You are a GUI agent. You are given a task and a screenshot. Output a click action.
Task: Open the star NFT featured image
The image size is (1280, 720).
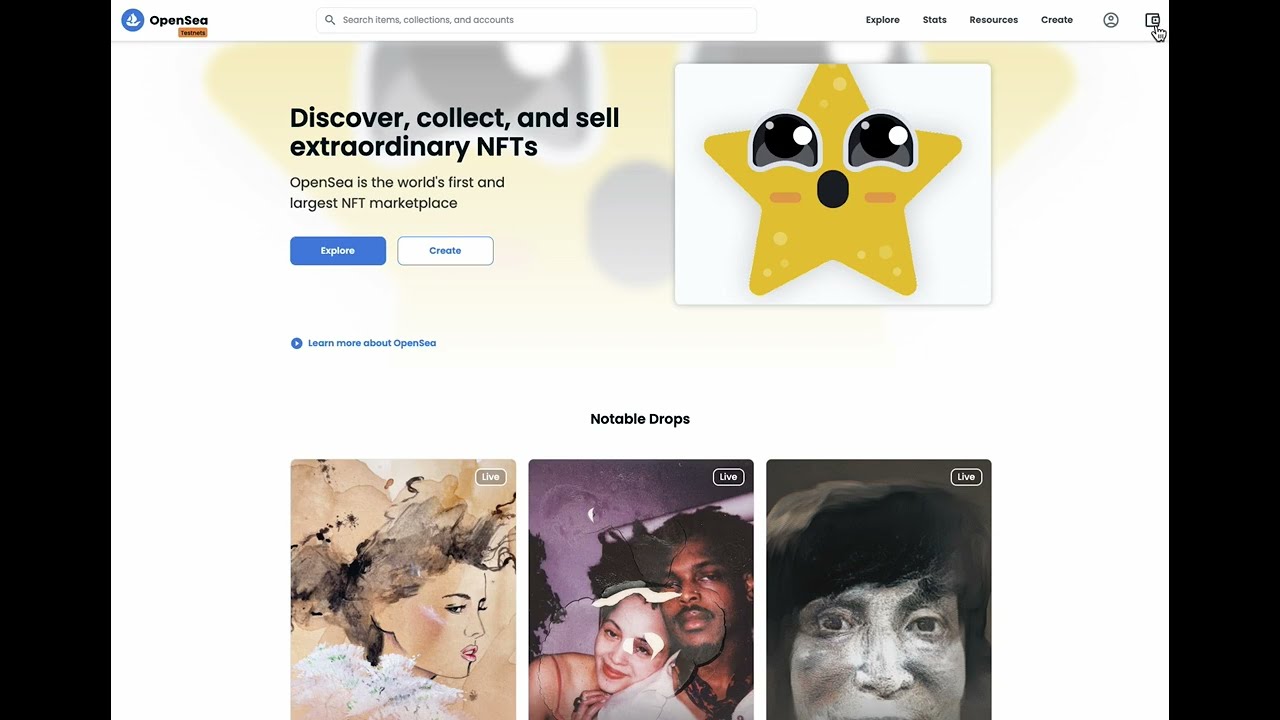tap(833, 184)
